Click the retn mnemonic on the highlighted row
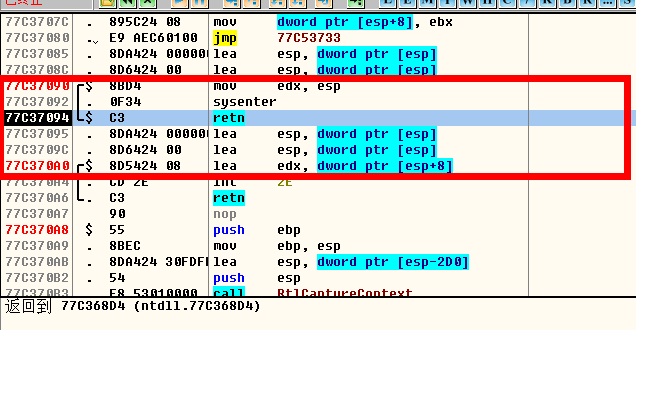 tap(229, 117)
